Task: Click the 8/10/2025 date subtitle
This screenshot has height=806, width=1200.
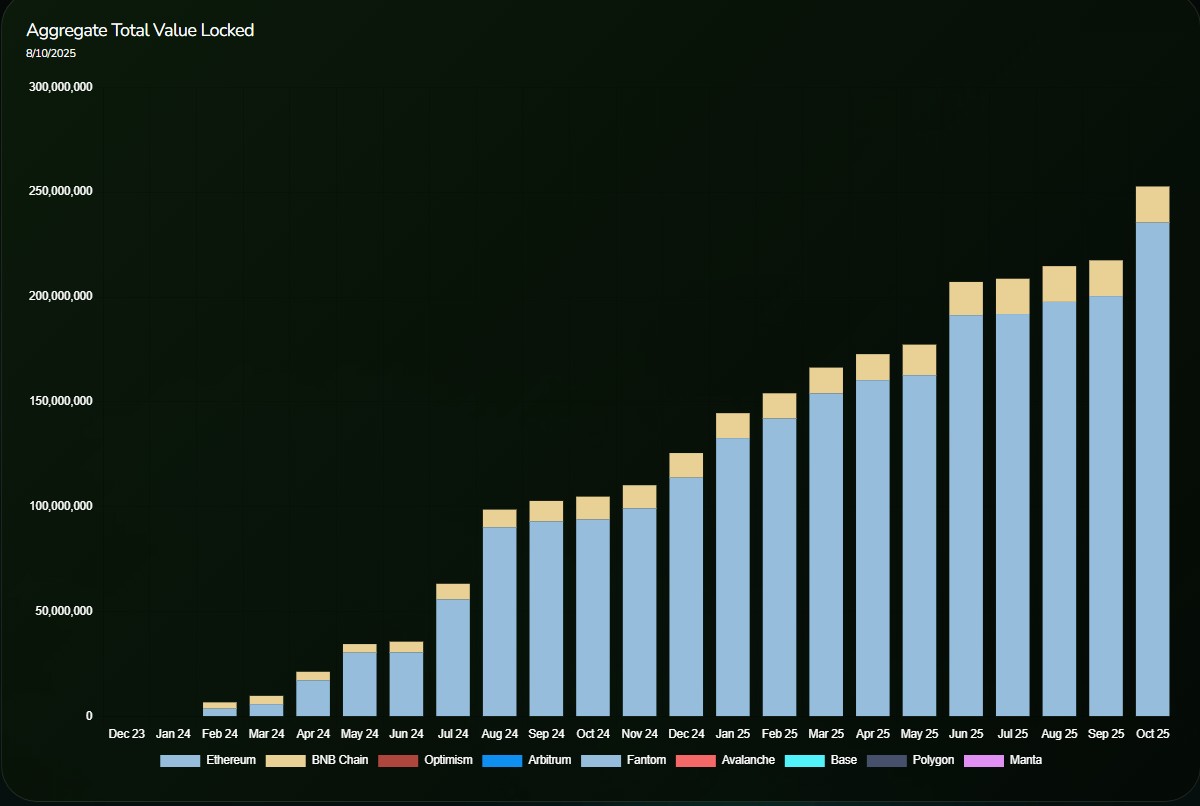Action: point(51,53)
